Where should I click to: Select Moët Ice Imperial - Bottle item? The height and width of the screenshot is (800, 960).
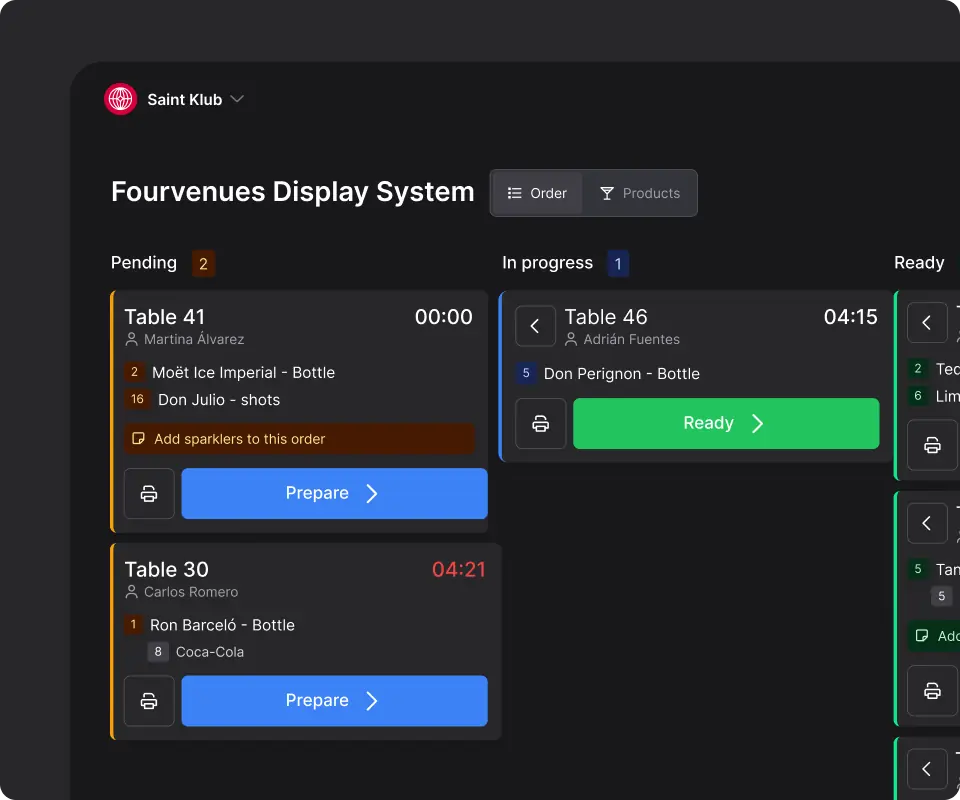243,372
